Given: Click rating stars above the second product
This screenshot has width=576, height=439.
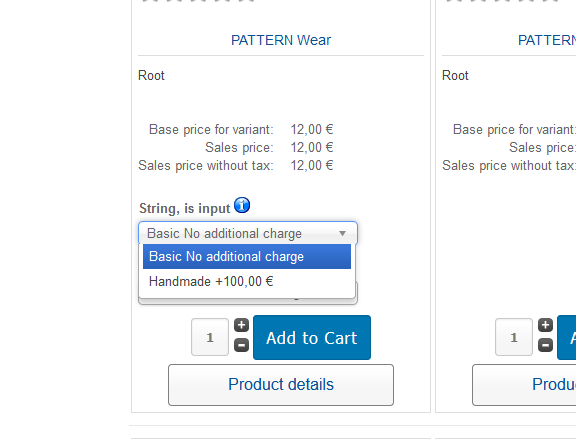Looking at the screenshot, I should [x=502, y=1].
